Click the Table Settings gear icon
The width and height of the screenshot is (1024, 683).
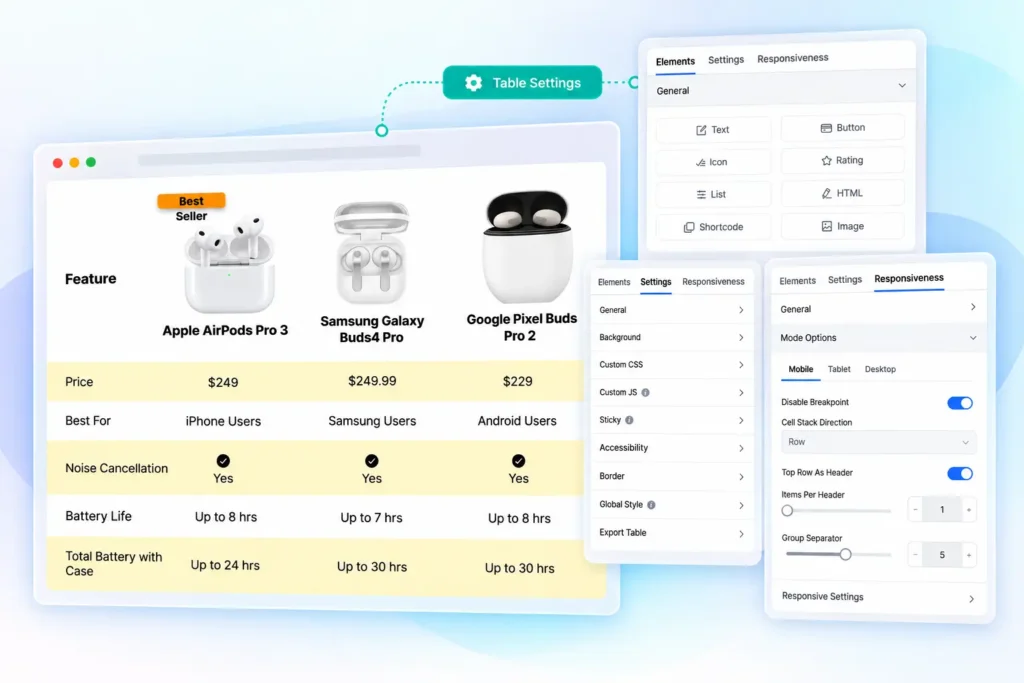click(x=473, y=83)
